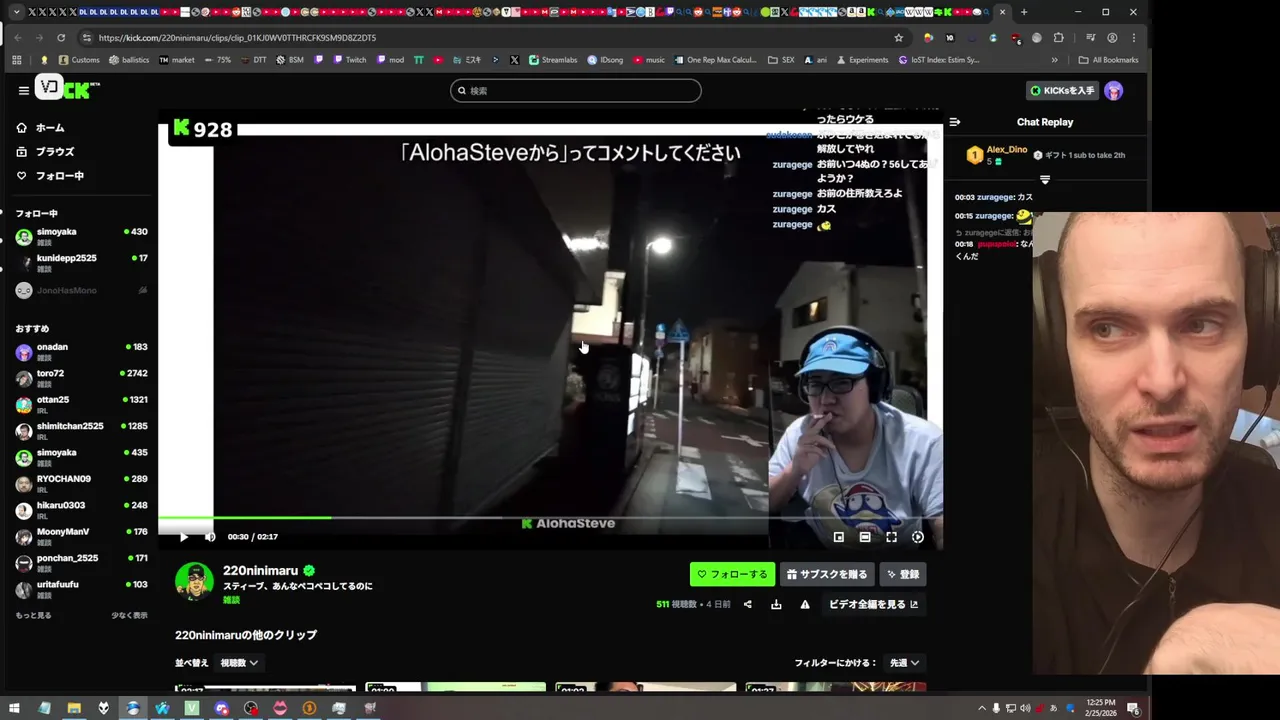Open the browser extensions puzzle icon

click(x=1059, y=38)
